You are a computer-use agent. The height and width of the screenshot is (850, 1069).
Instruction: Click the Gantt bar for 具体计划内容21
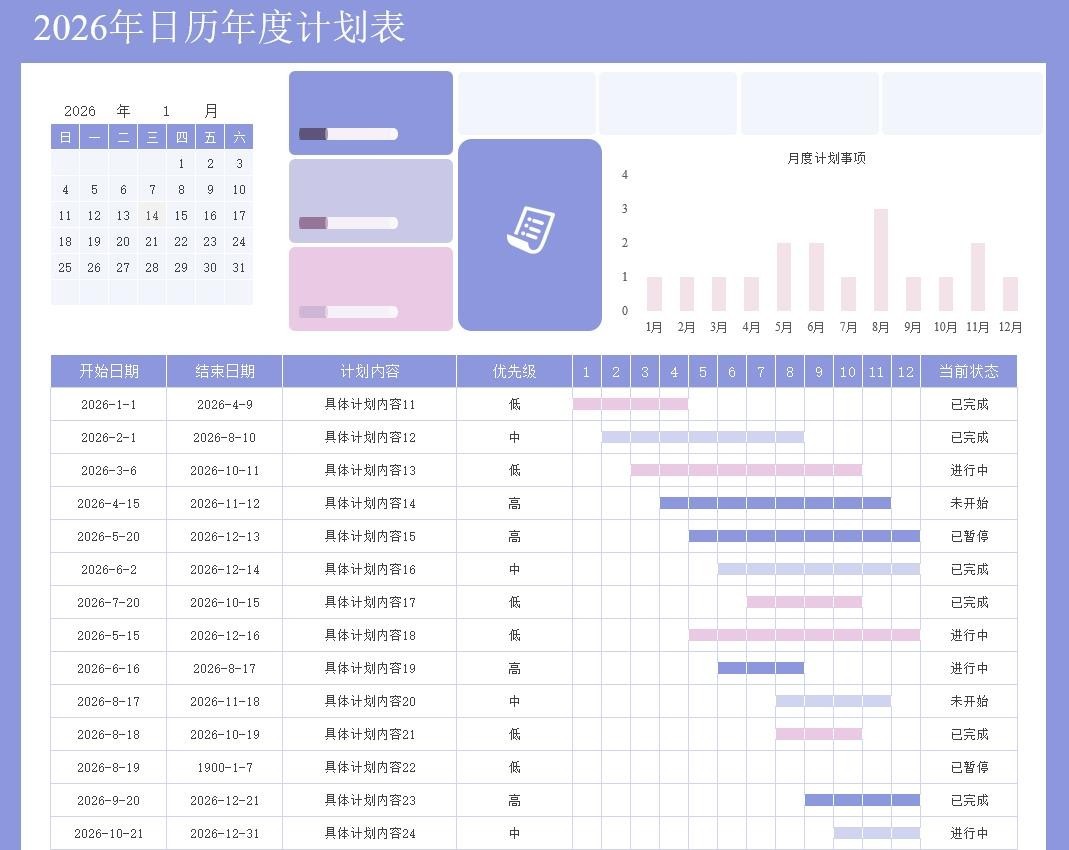(x=819, y=734)
